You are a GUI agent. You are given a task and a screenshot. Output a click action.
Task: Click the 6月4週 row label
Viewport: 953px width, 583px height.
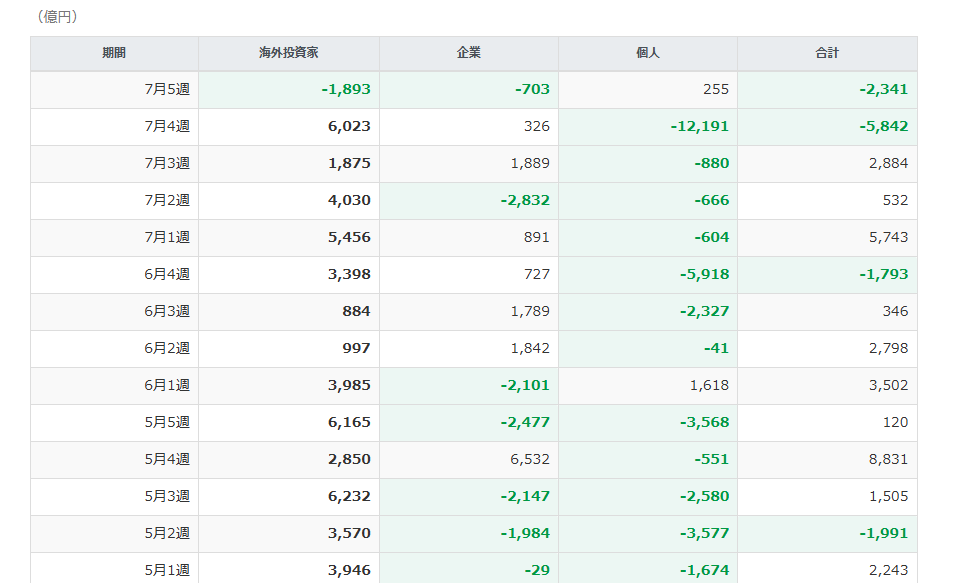(x=167, y=275)
